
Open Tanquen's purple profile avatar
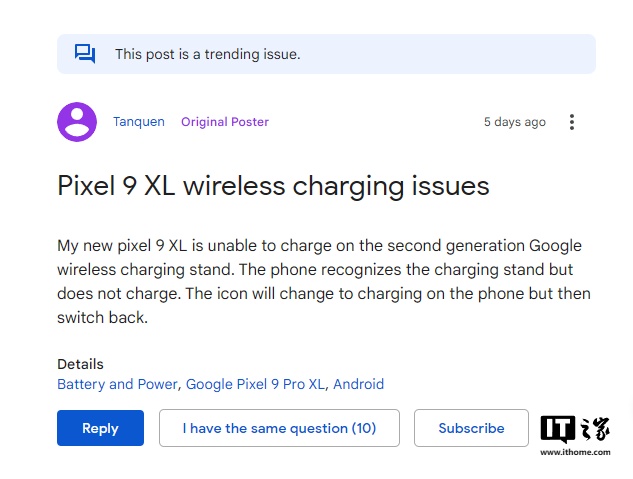pos(77,122)
